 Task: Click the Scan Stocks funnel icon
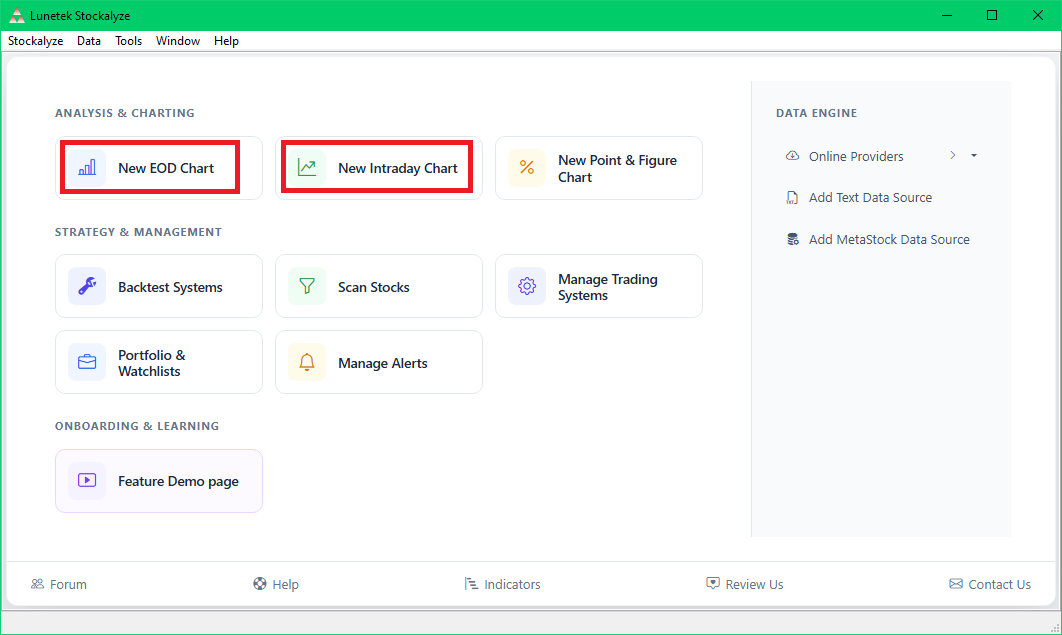[x=307, y=286]
